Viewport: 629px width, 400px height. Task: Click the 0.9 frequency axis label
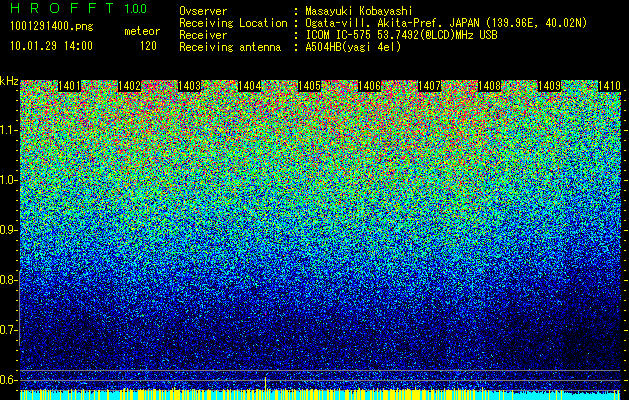coord(8,230)
